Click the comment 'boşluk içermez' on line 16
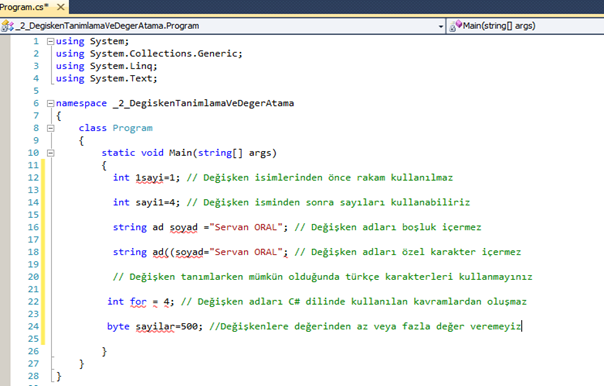Screen dimensions: 604x386 pos(441,227)
